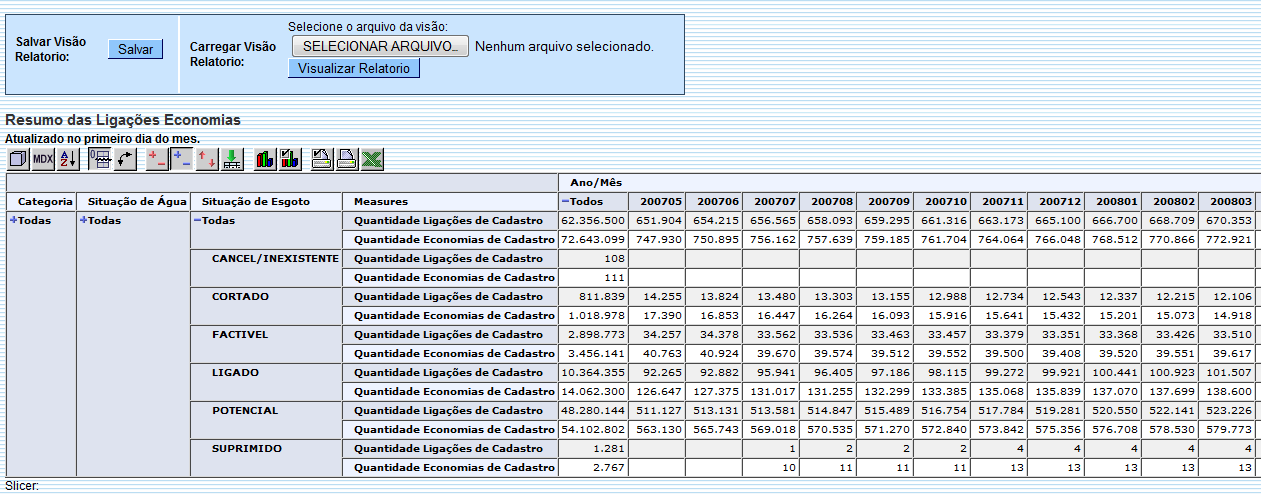
Task: Toggle blue plus-minus drill position mode
Action: click(x=182, y=158)
